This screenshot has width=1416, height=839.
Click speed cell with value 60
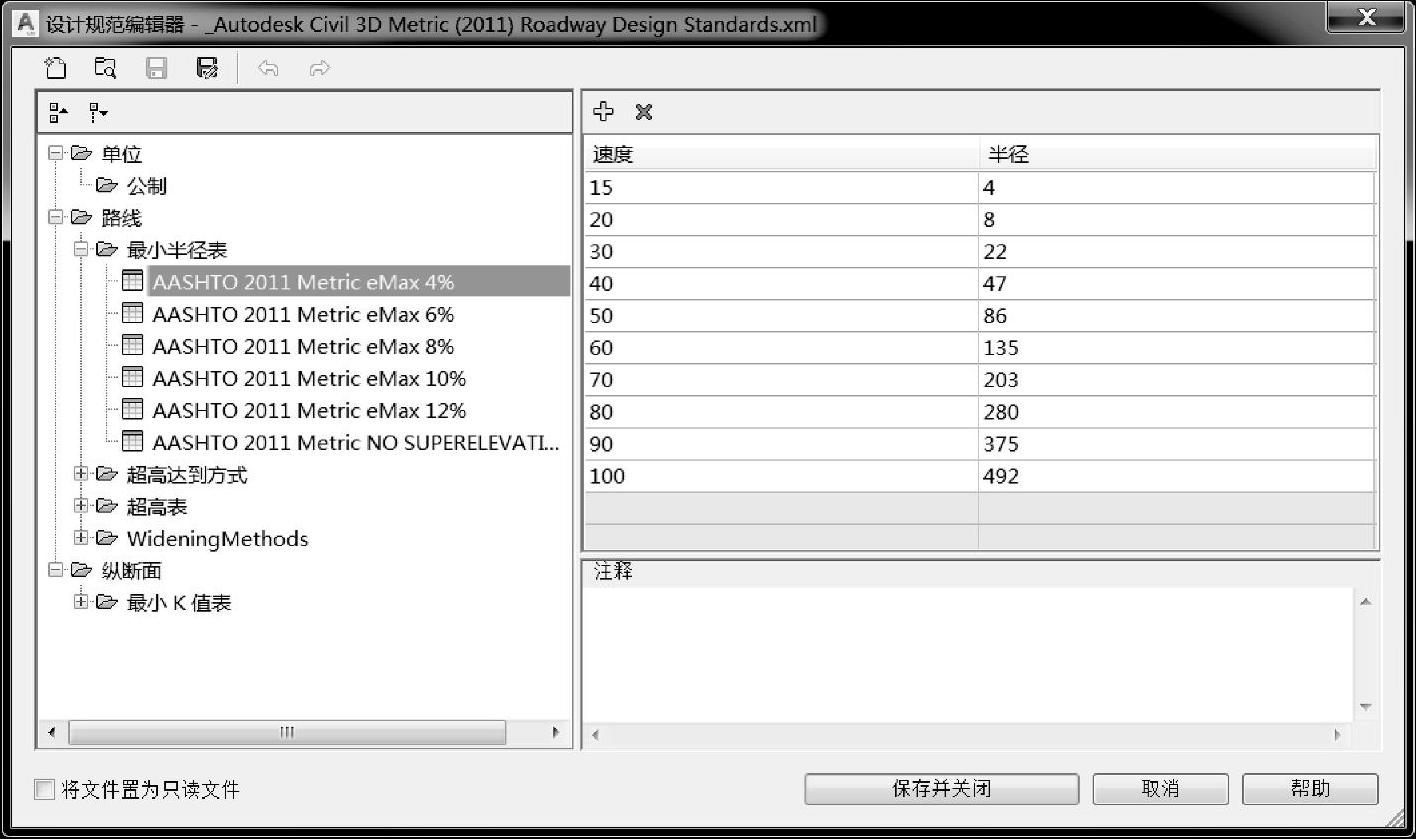tap(781, 348)
